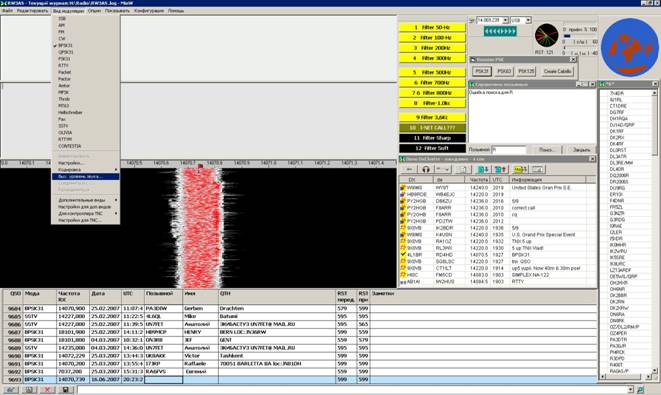Click the teal tuning arrows indicator
Viewport: 661px width, 395px height.
[x=500, y=31]
